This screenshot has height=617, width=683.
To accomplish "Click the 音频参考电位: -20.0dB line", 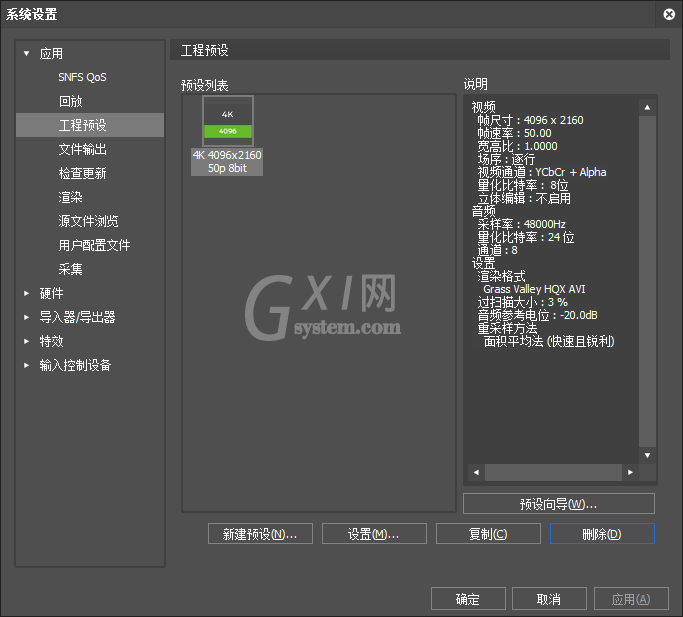I will coord(538,315).
